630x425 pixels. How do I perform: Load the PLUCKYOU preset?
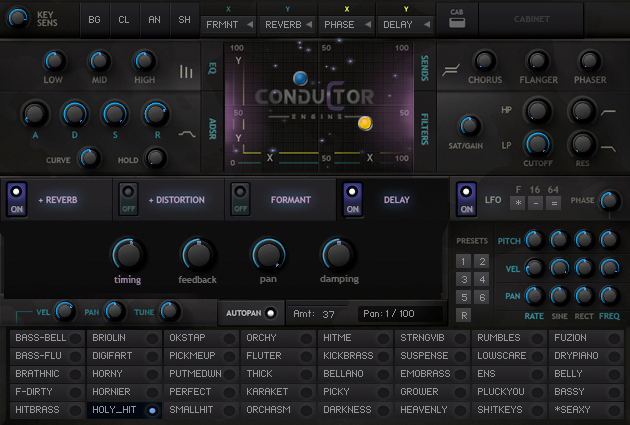pyautogui.click(x=509, y=392)
